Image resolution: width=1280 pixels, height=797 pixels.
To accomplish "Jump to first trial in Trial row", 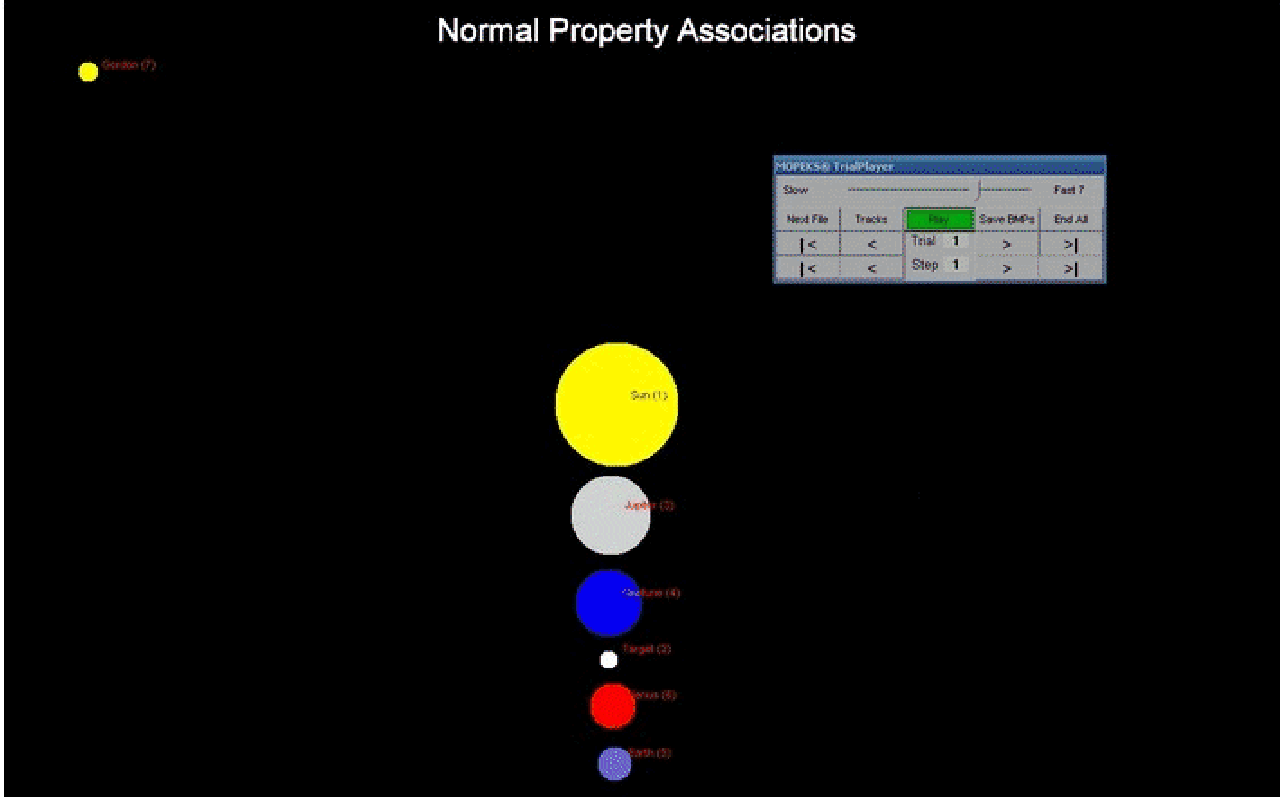I will pos(807,244).
